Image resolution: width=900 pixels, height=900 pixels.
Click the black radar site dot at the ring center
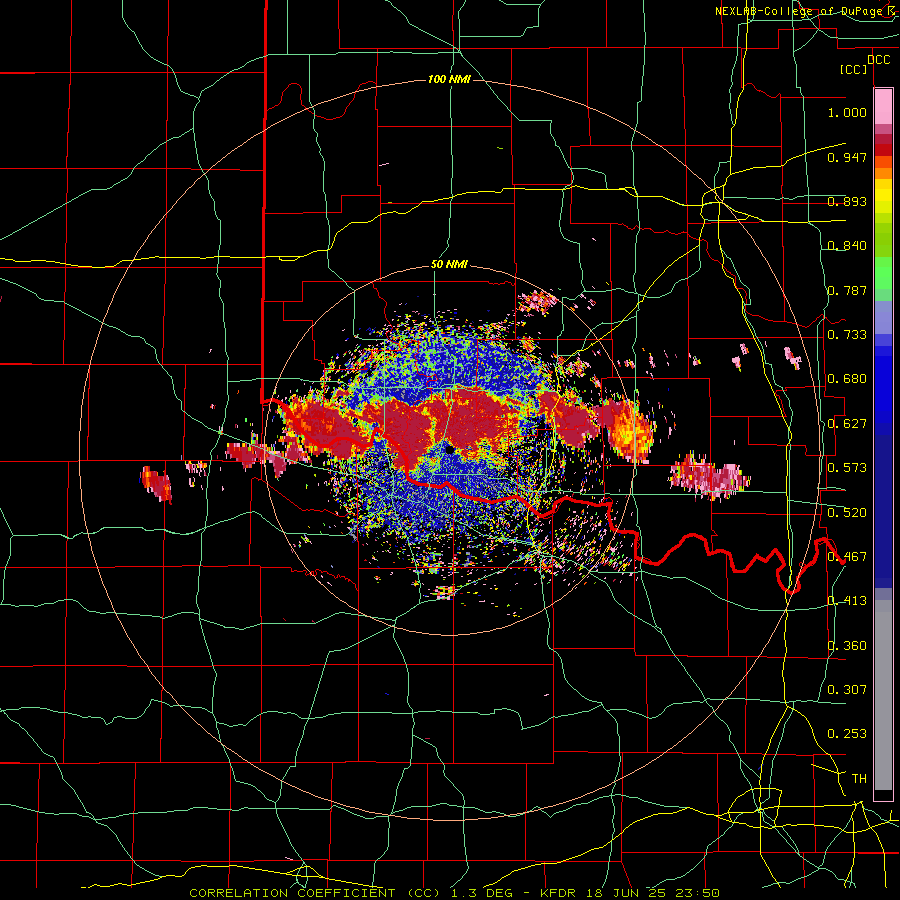pyautogui.click(x=449, y=450)
